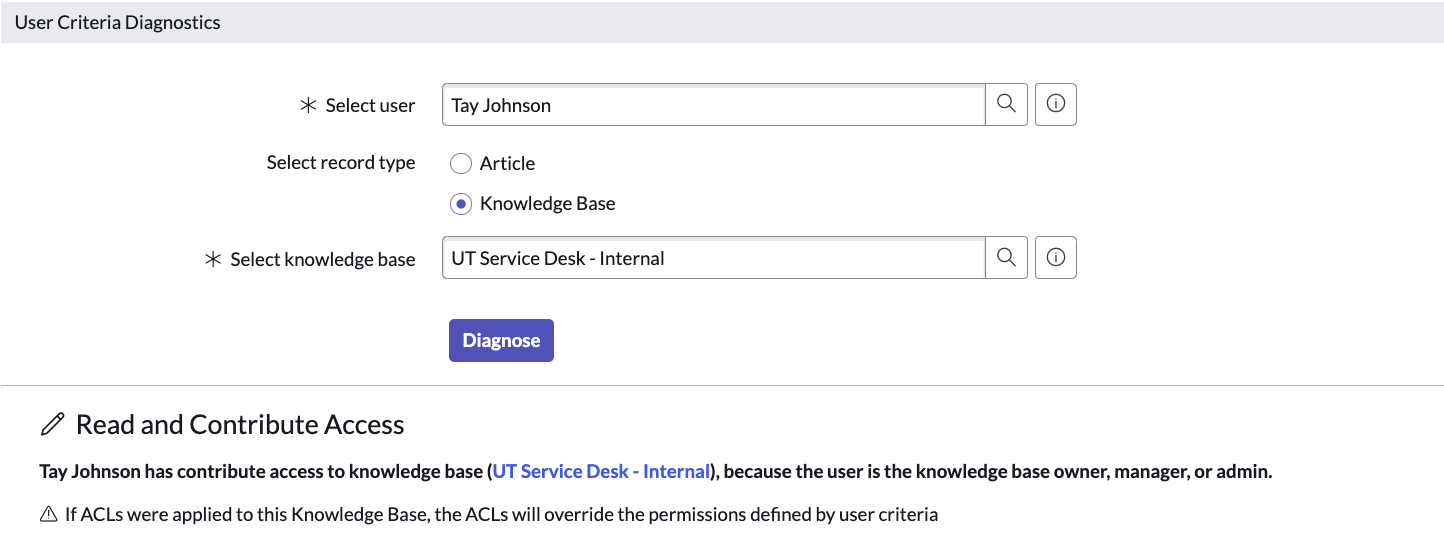Click mandatory asterisk beside Select knowledge base label

coord(212,259)
